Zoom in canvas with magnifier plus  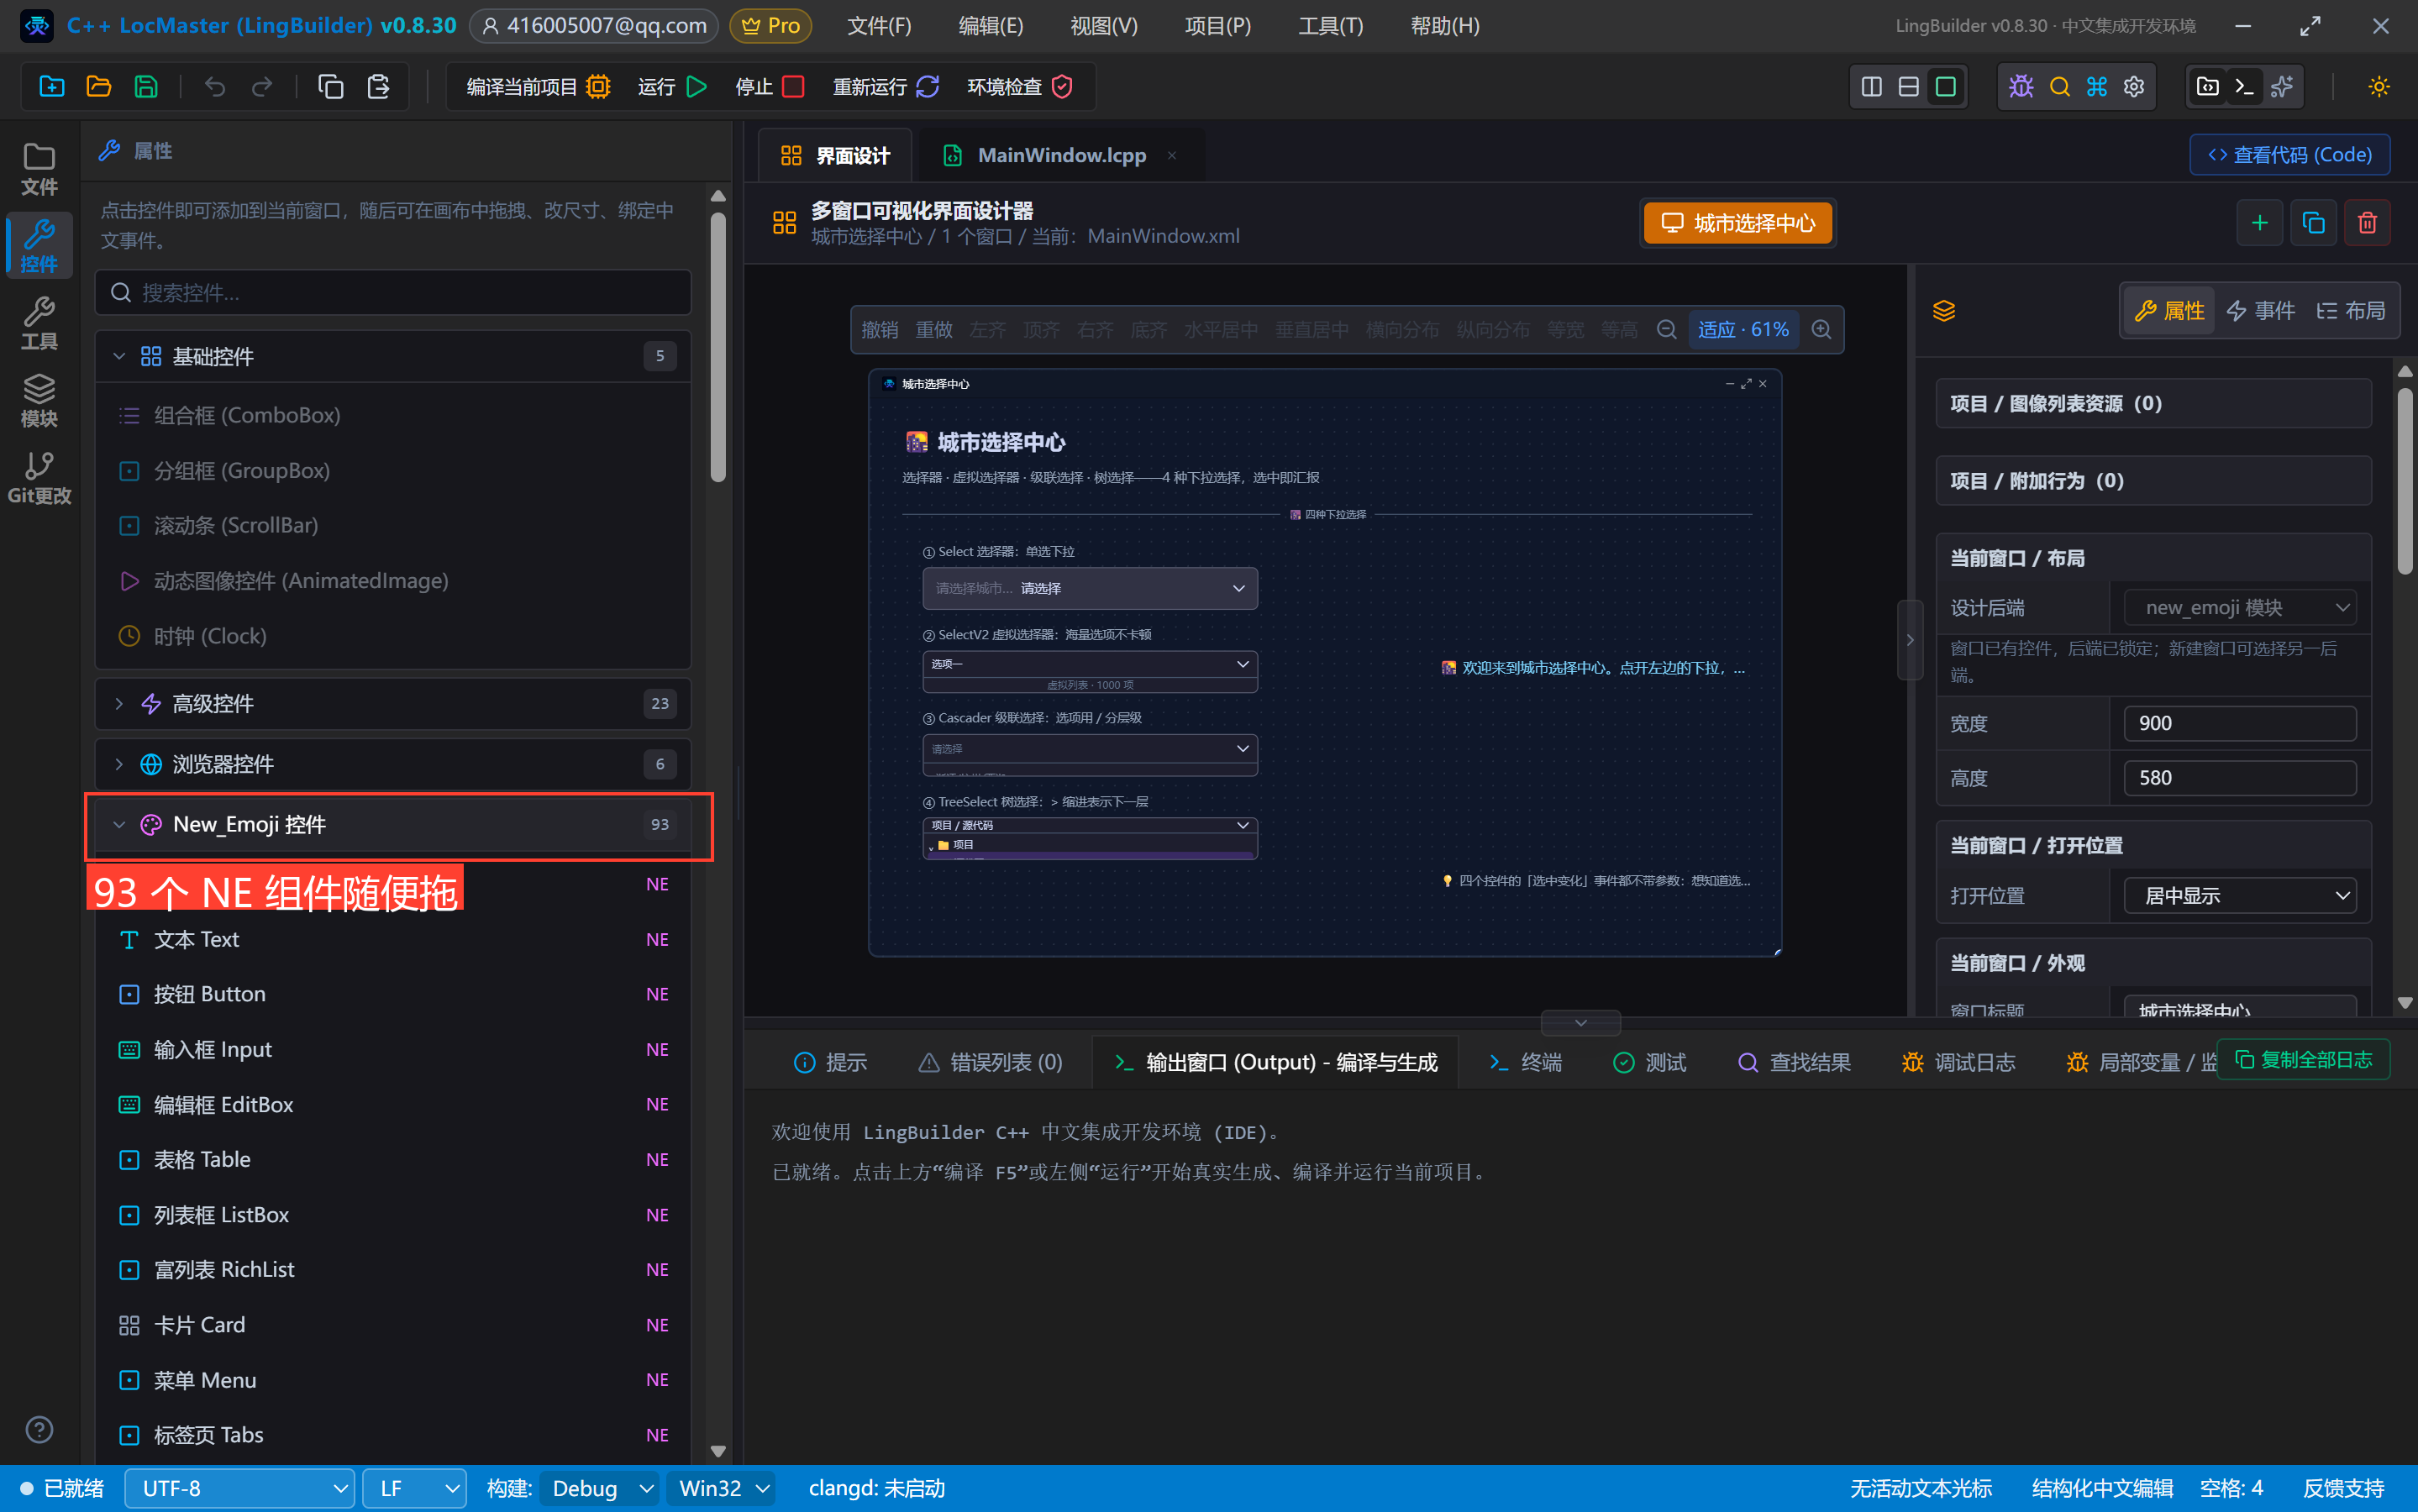coord(1821,330)
